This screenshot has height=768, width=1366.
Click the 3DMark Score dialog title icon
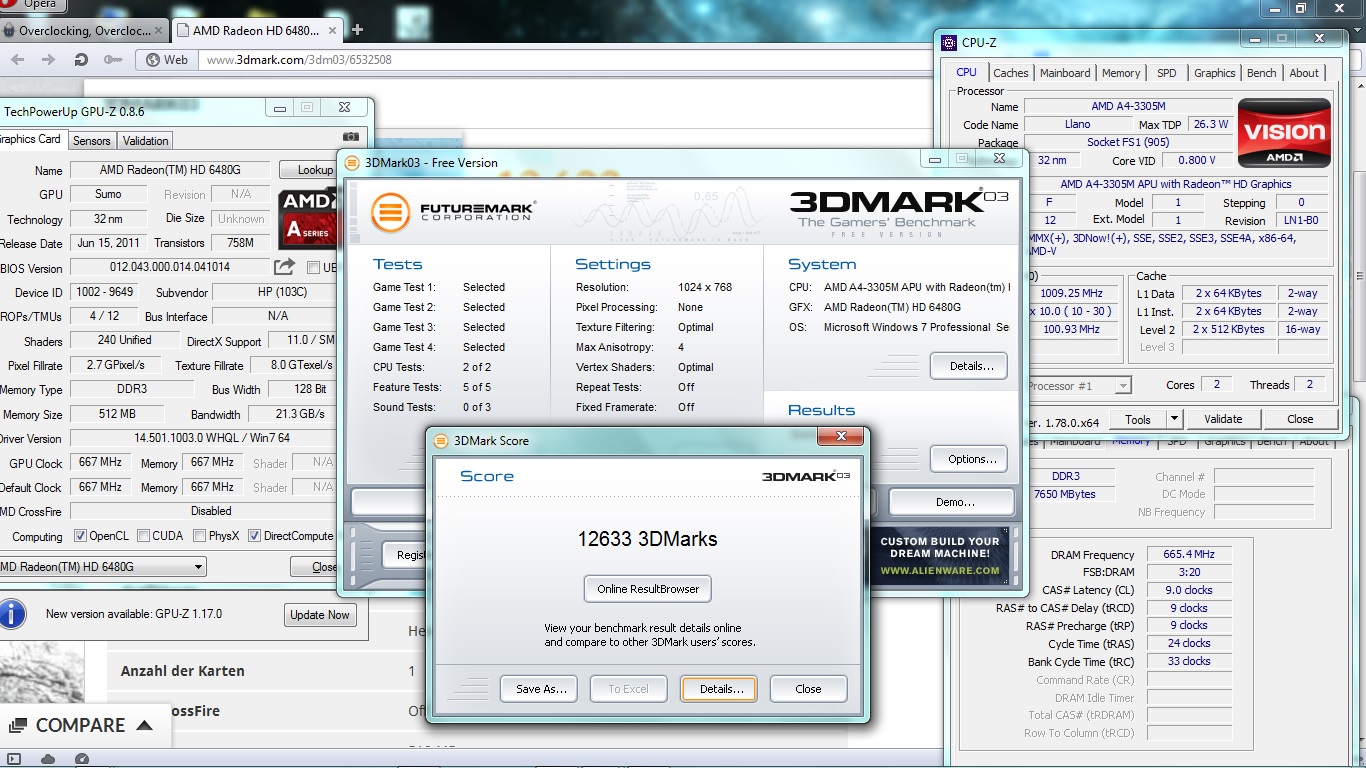point(442,440)
